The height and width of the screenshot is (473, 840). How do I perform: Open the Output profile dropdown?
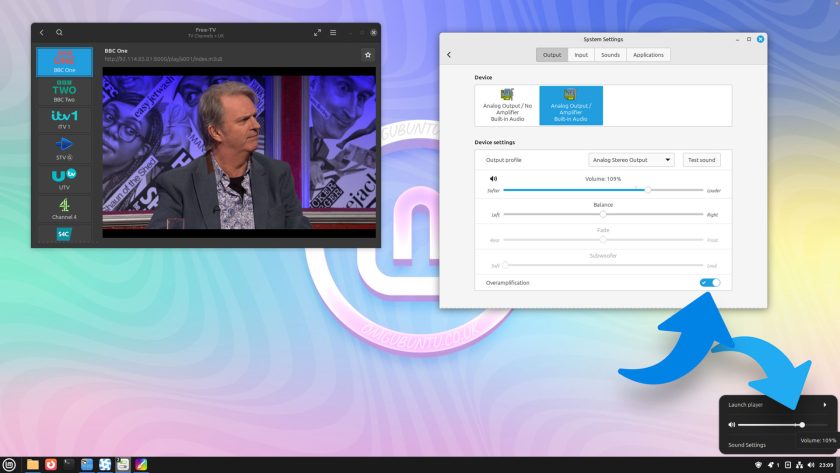pyautogui.click(x=631, y=160)
